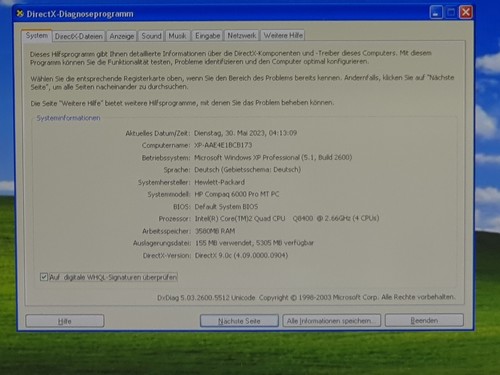
Task: Open the Netzwerk tab
Action: pos(242,35)
